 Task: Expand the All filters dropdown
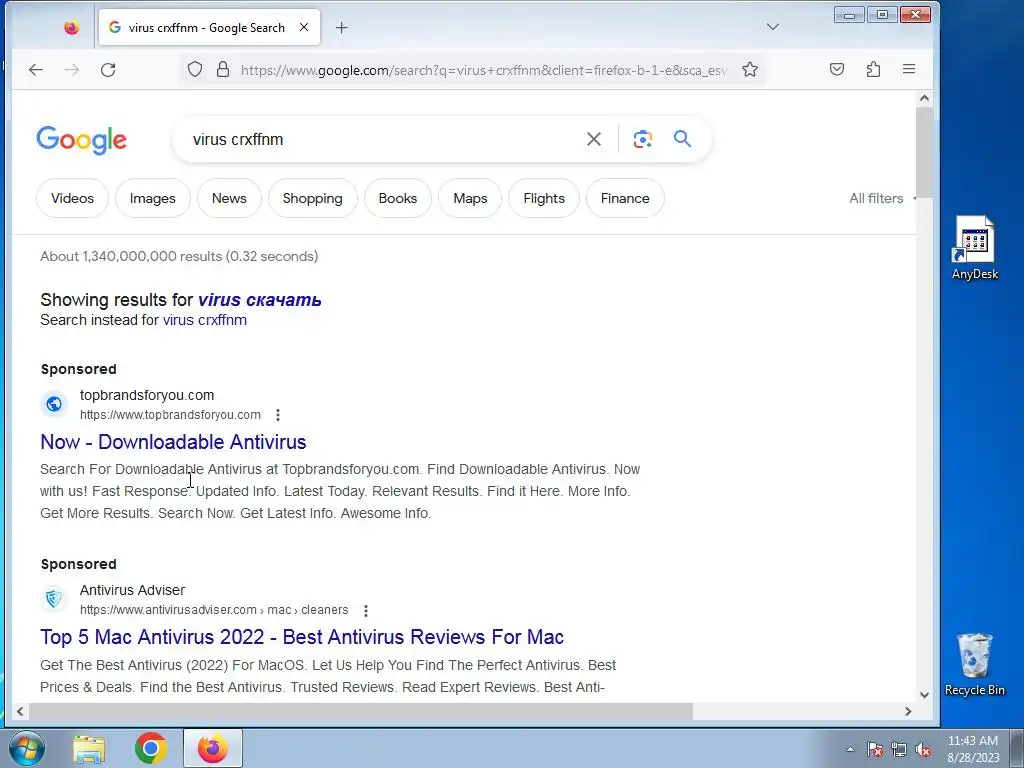[x=882, y=198]
